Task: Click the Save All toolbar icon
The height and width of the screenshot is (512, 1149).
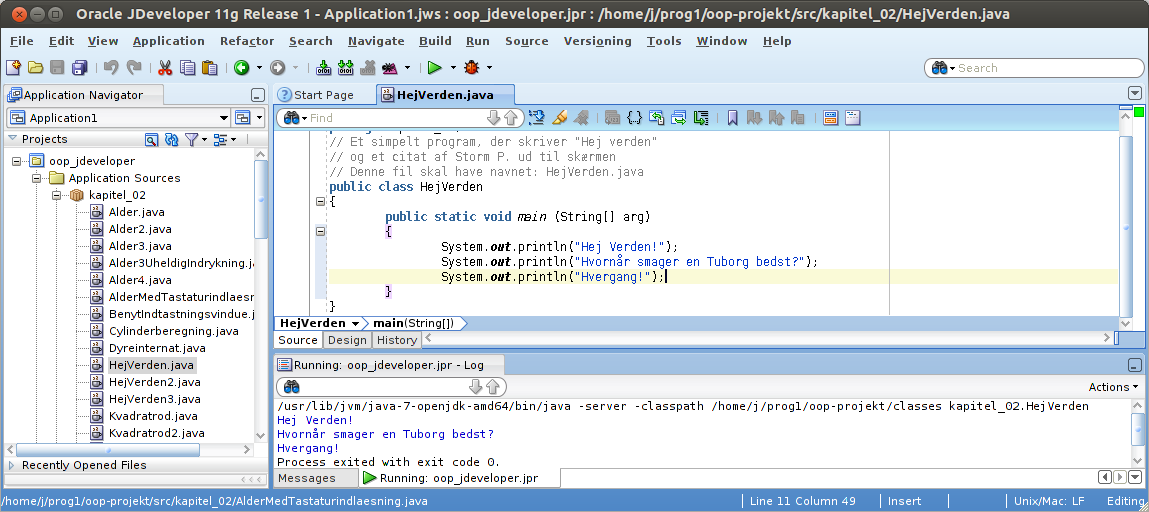Action: point(79,68)
